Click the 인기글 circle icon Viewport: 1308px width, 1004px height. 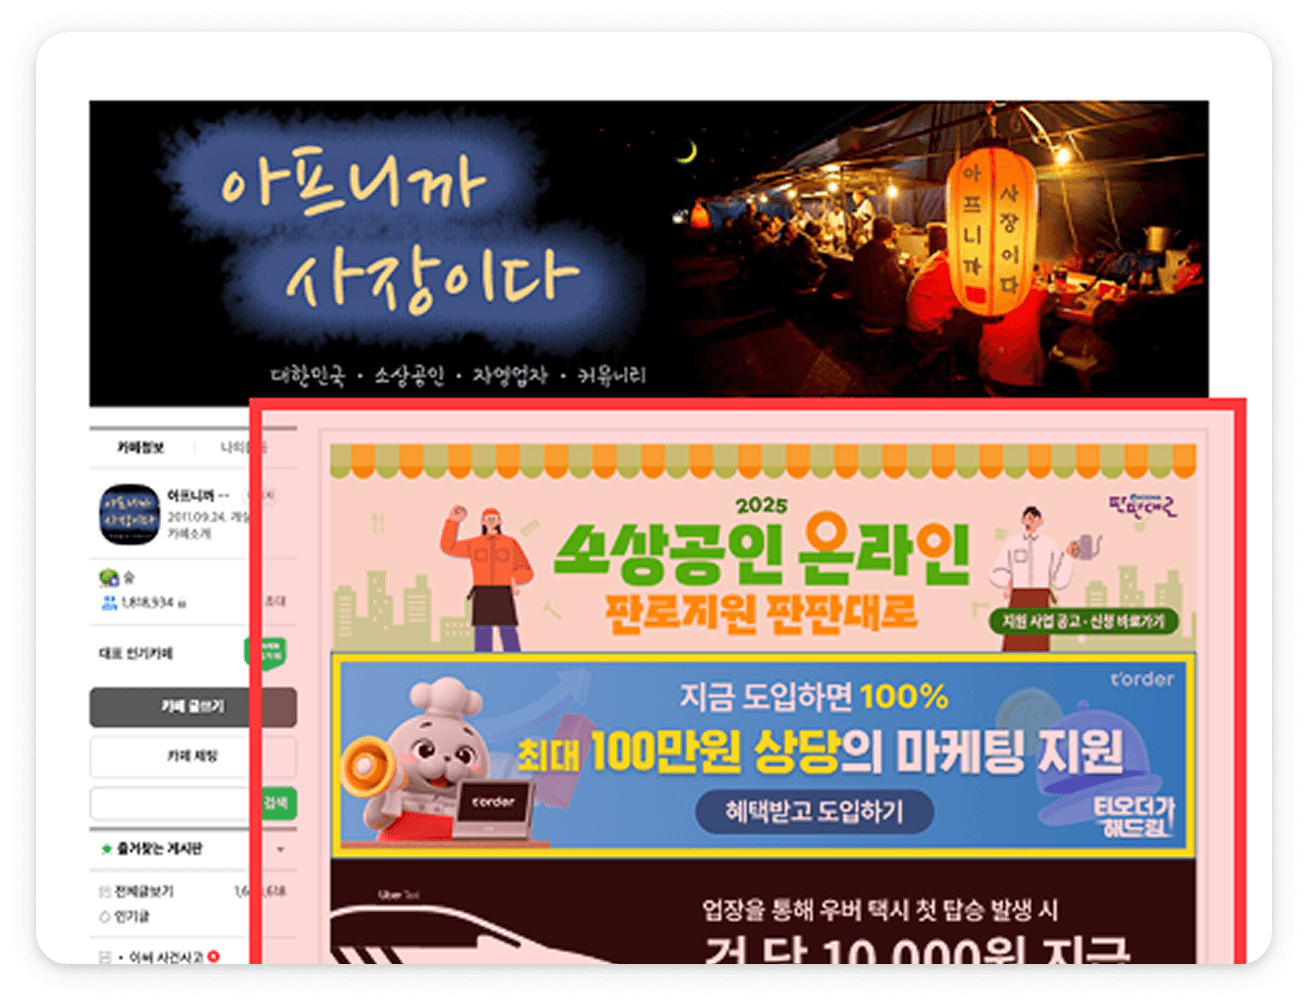[105, 916]
